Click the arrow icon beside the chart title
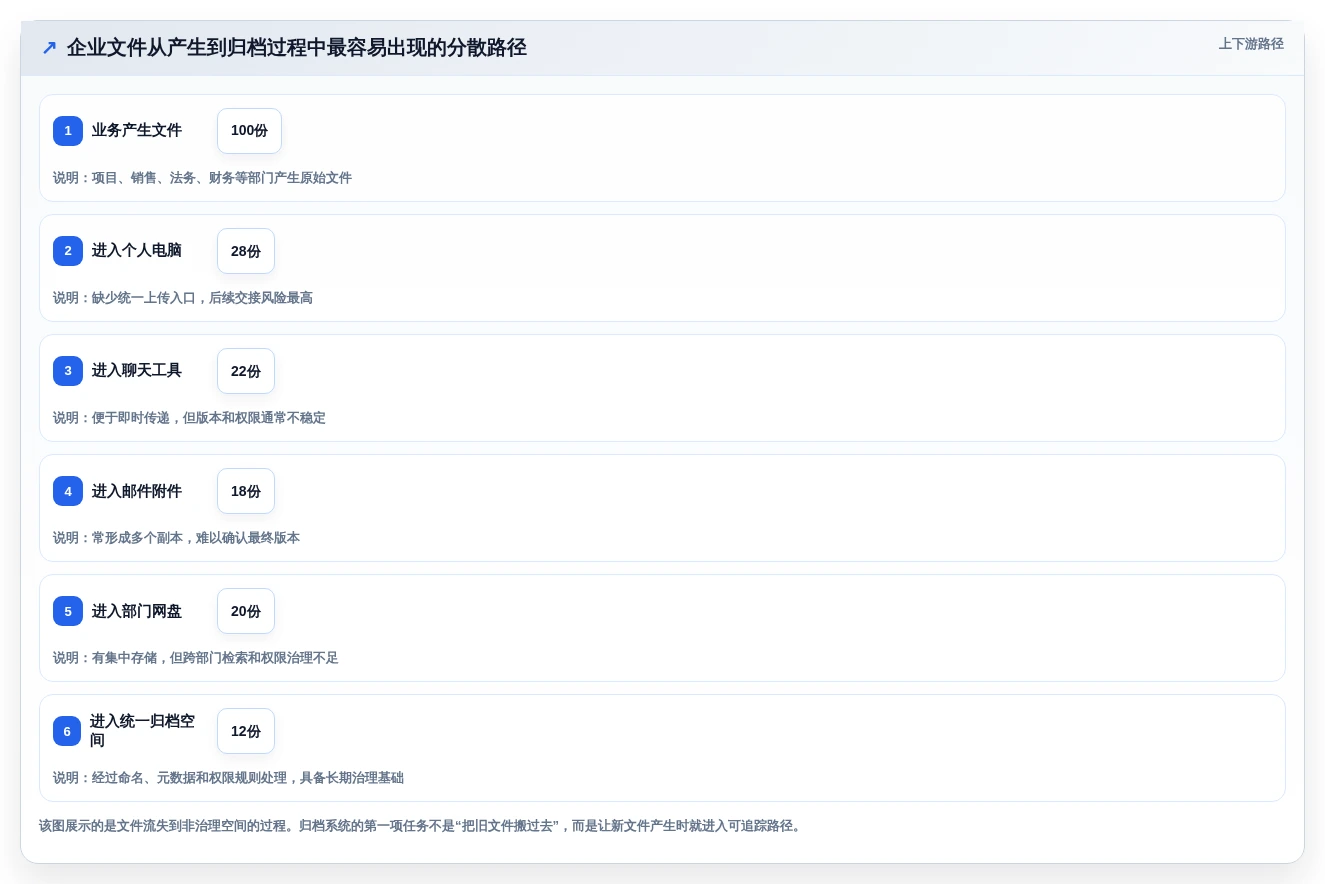 tap(49, 48)
